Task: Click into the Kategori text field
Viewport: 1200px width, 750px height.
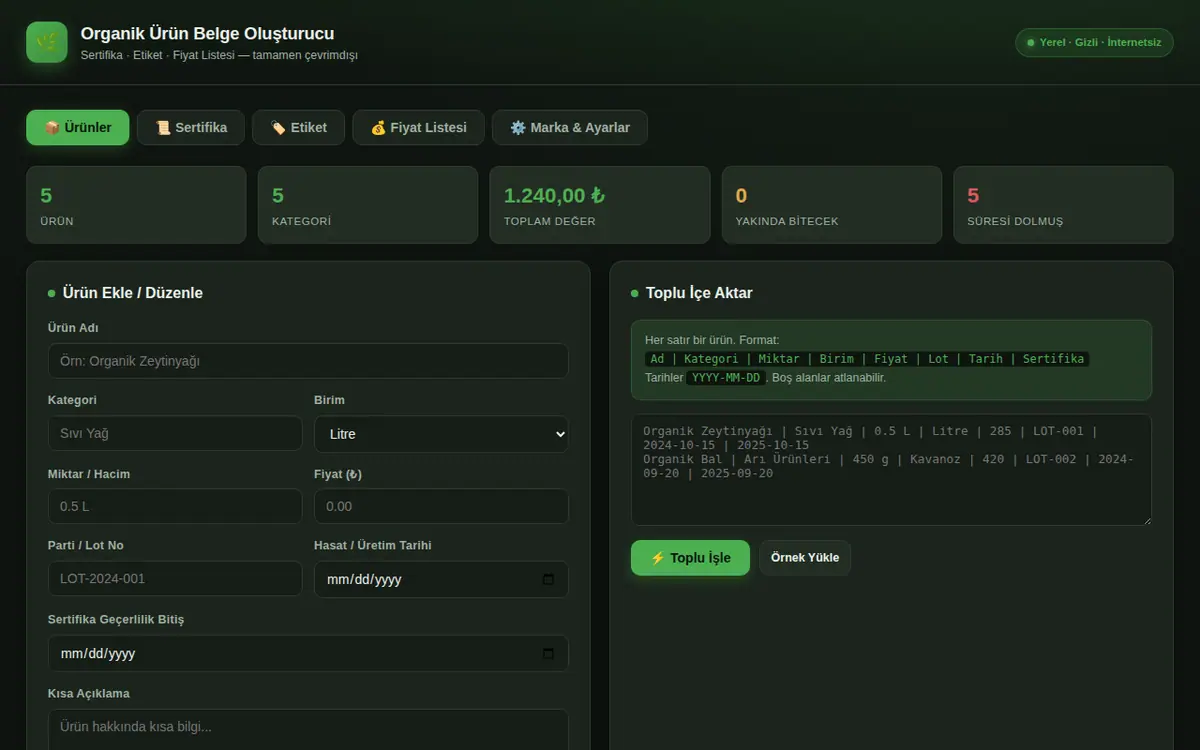Action: (175, 434)
